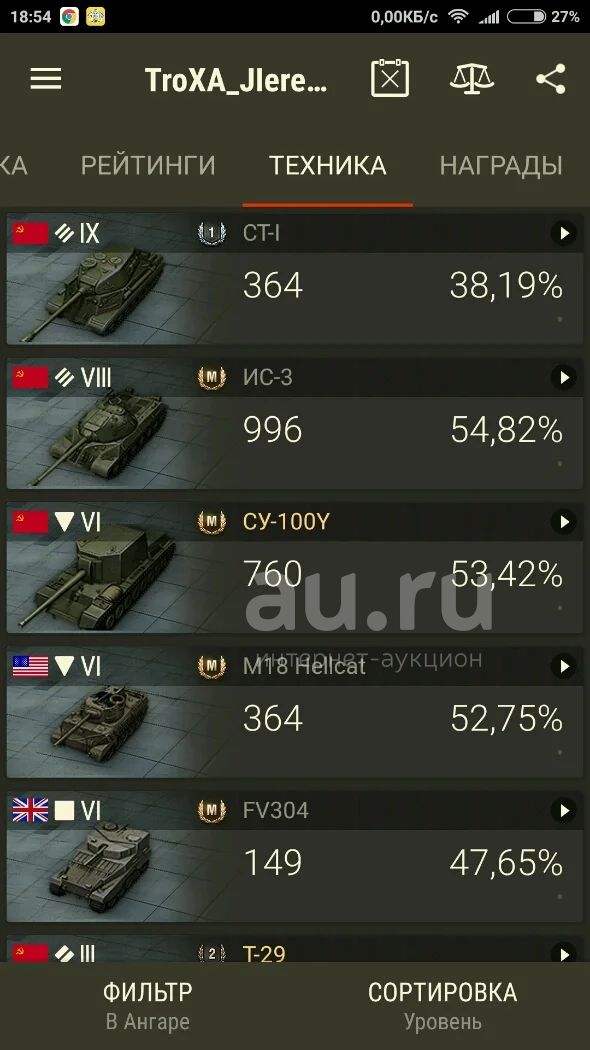590x1050 pixels.
Task: Open the balance scales compare icon
Action: tap(471, 78)
